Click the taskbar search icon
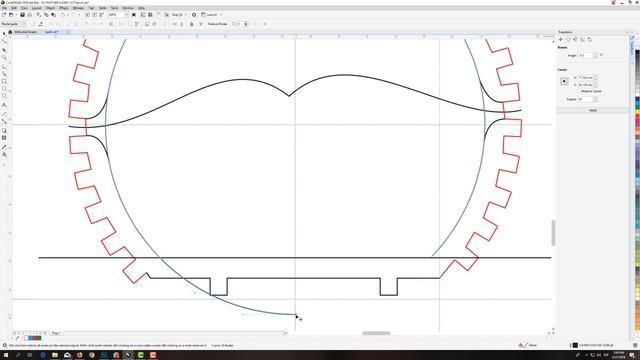Image resolution: width=640 pixels, height=360 pixels. 18,355
